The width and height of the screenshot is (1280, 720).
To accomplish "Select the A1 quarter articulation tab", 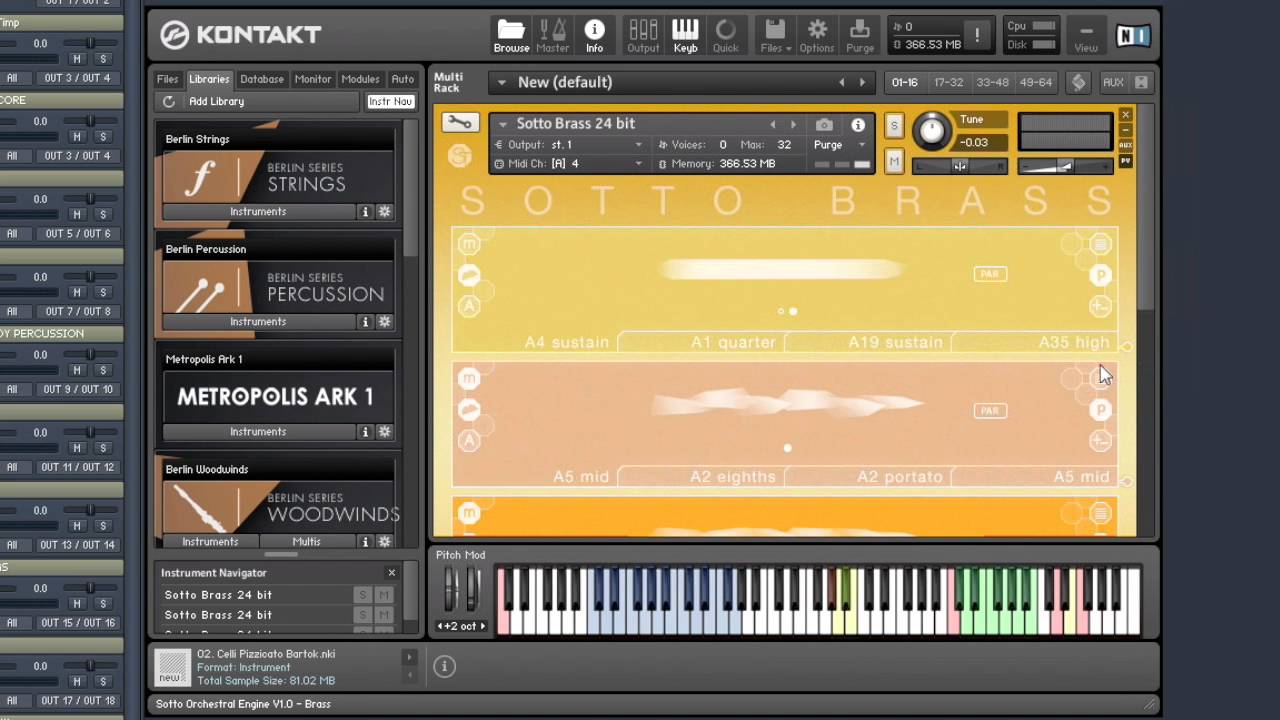I will tap(733, 342).
